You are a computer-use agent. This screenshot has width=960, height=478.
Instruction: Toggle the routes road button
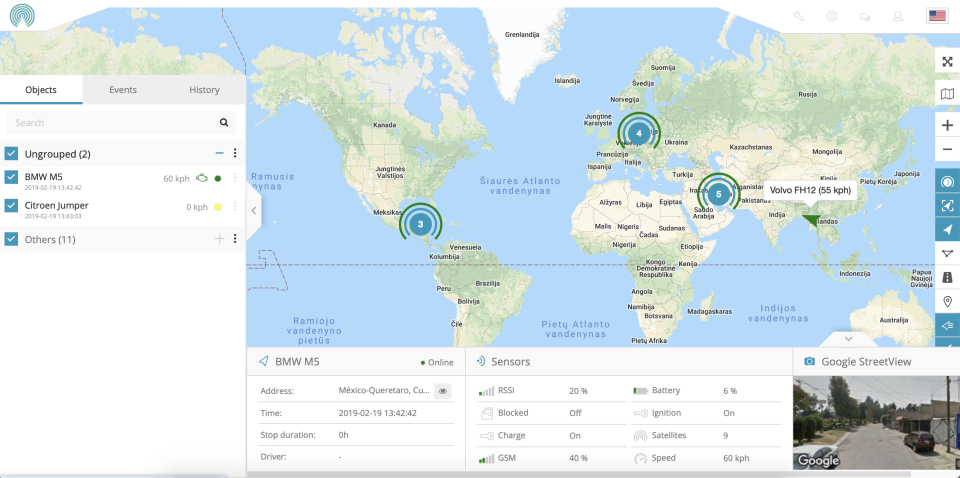tap(947, 277)
